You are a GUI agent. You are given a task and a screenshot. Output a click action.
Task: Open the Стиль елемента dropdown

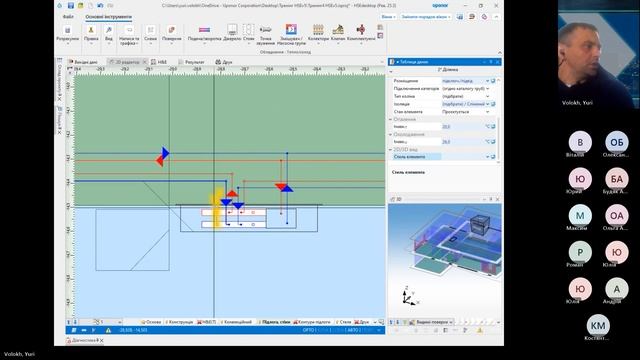click(x=487, y=157)
